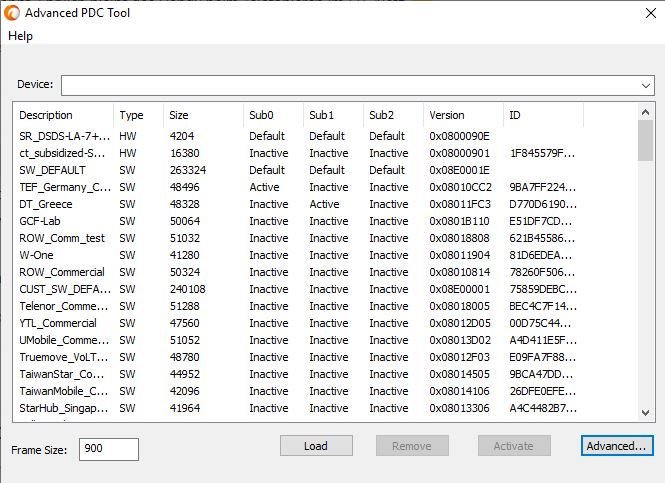
Task: Close the Advanced PDC Tool window
Action: click(651, 13)
